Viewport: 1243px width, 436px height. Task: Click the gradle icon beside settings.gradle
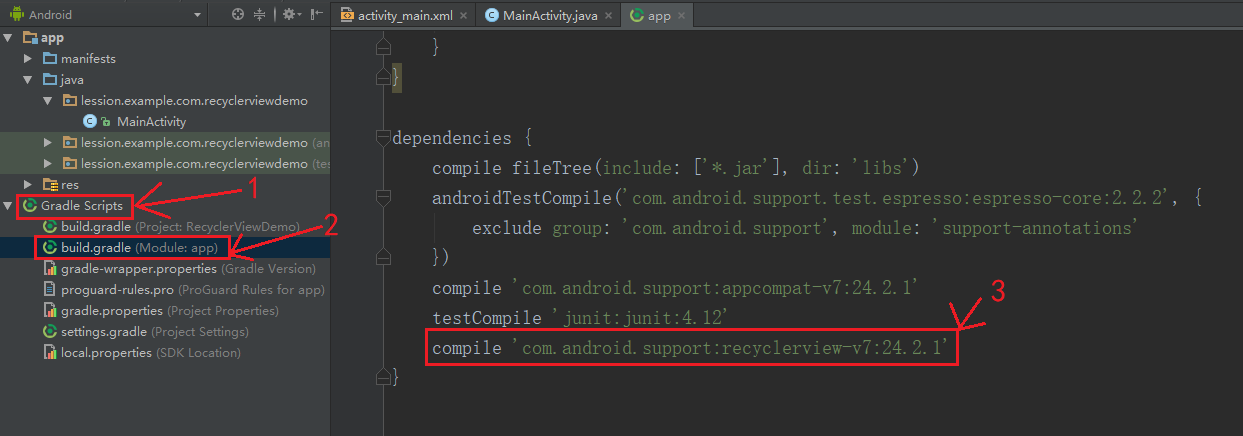50,331
